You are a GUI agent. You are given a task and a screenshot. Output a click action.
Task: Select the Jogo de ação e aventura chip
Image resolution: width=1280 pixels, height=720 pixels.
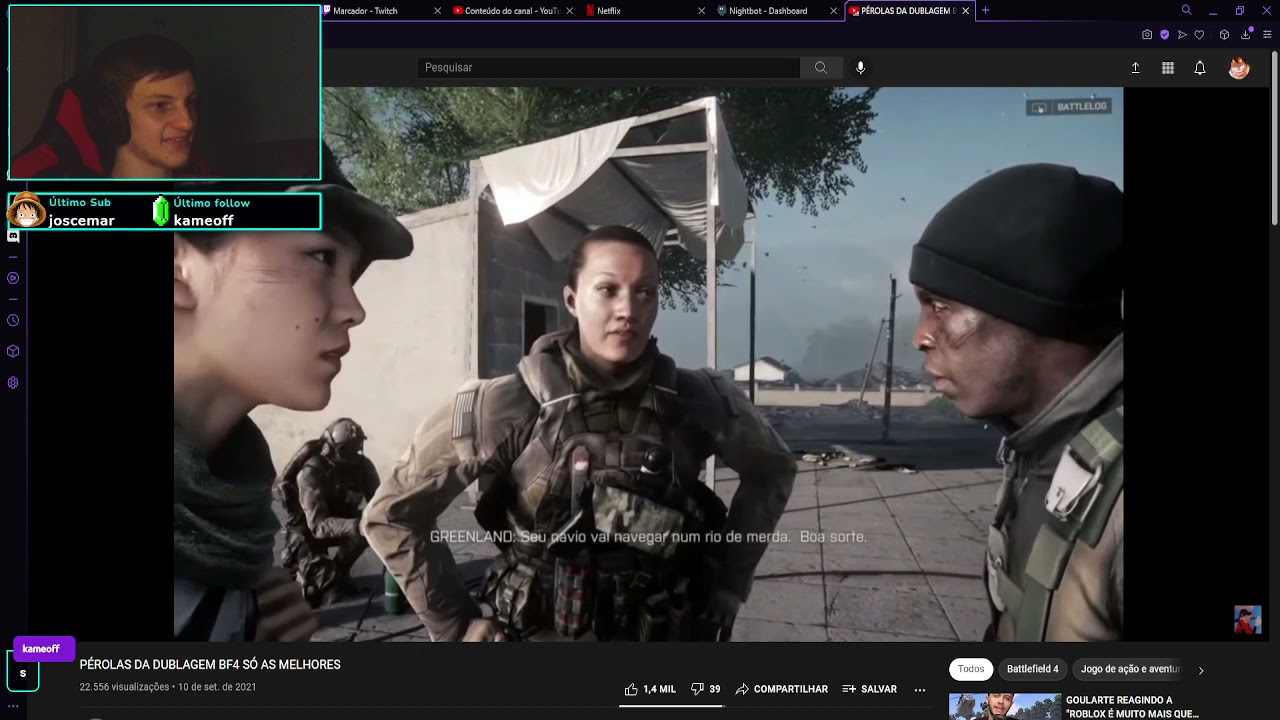click(x=1130, y=669)
